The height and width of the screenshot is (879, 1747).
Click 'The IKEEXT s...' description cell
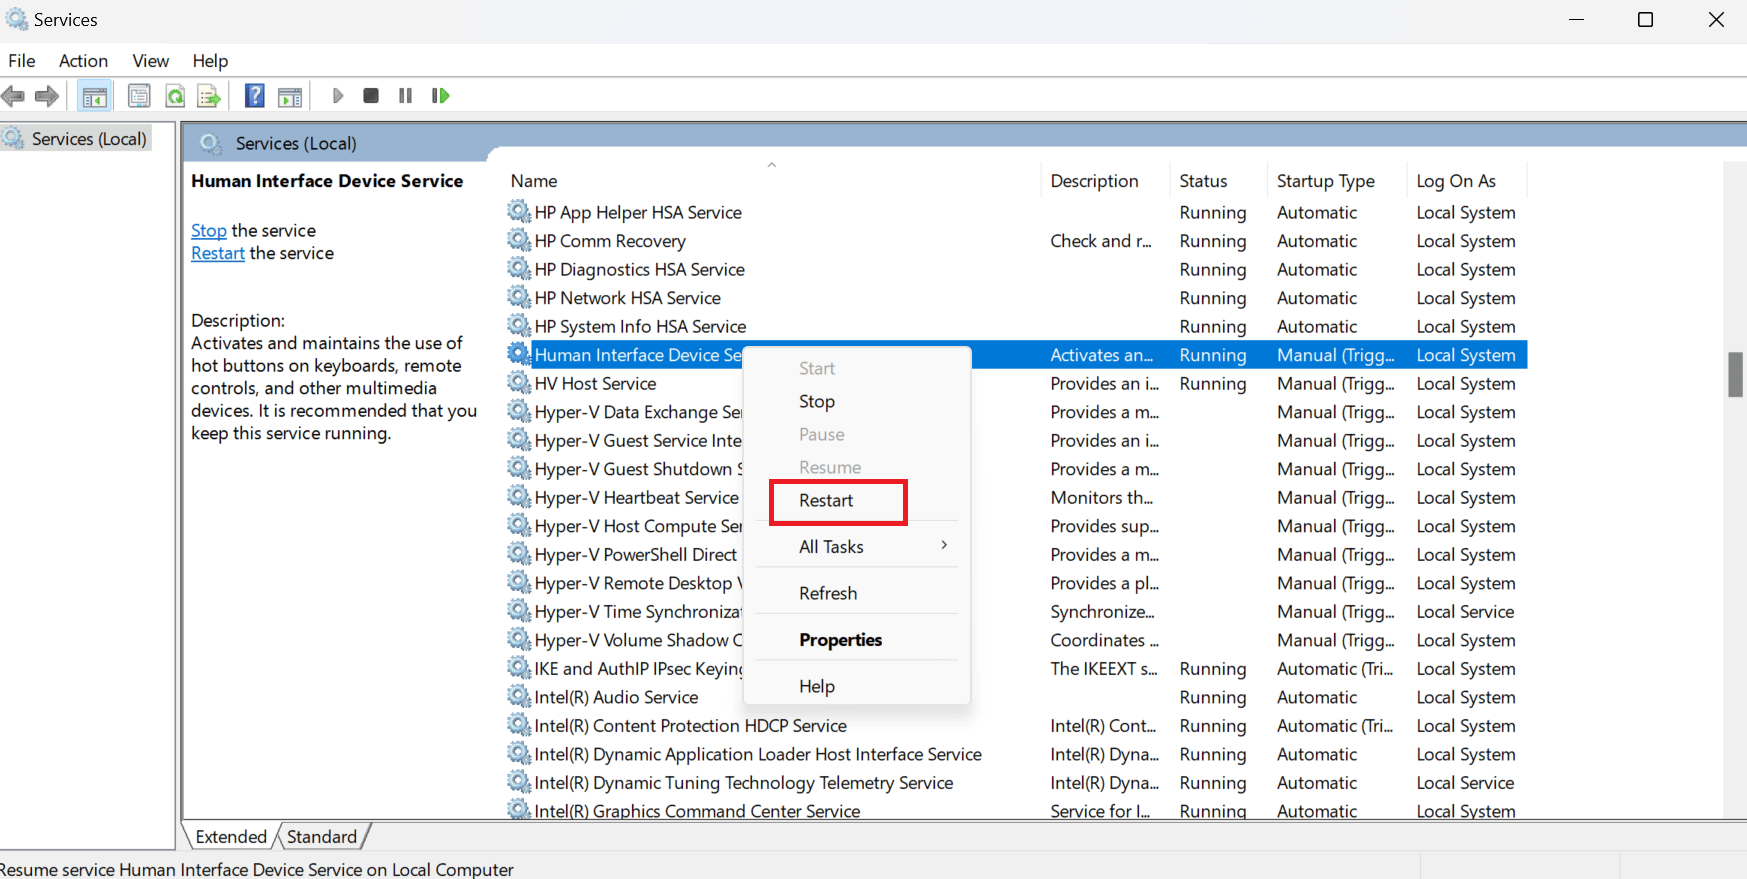coord(1104,669)
